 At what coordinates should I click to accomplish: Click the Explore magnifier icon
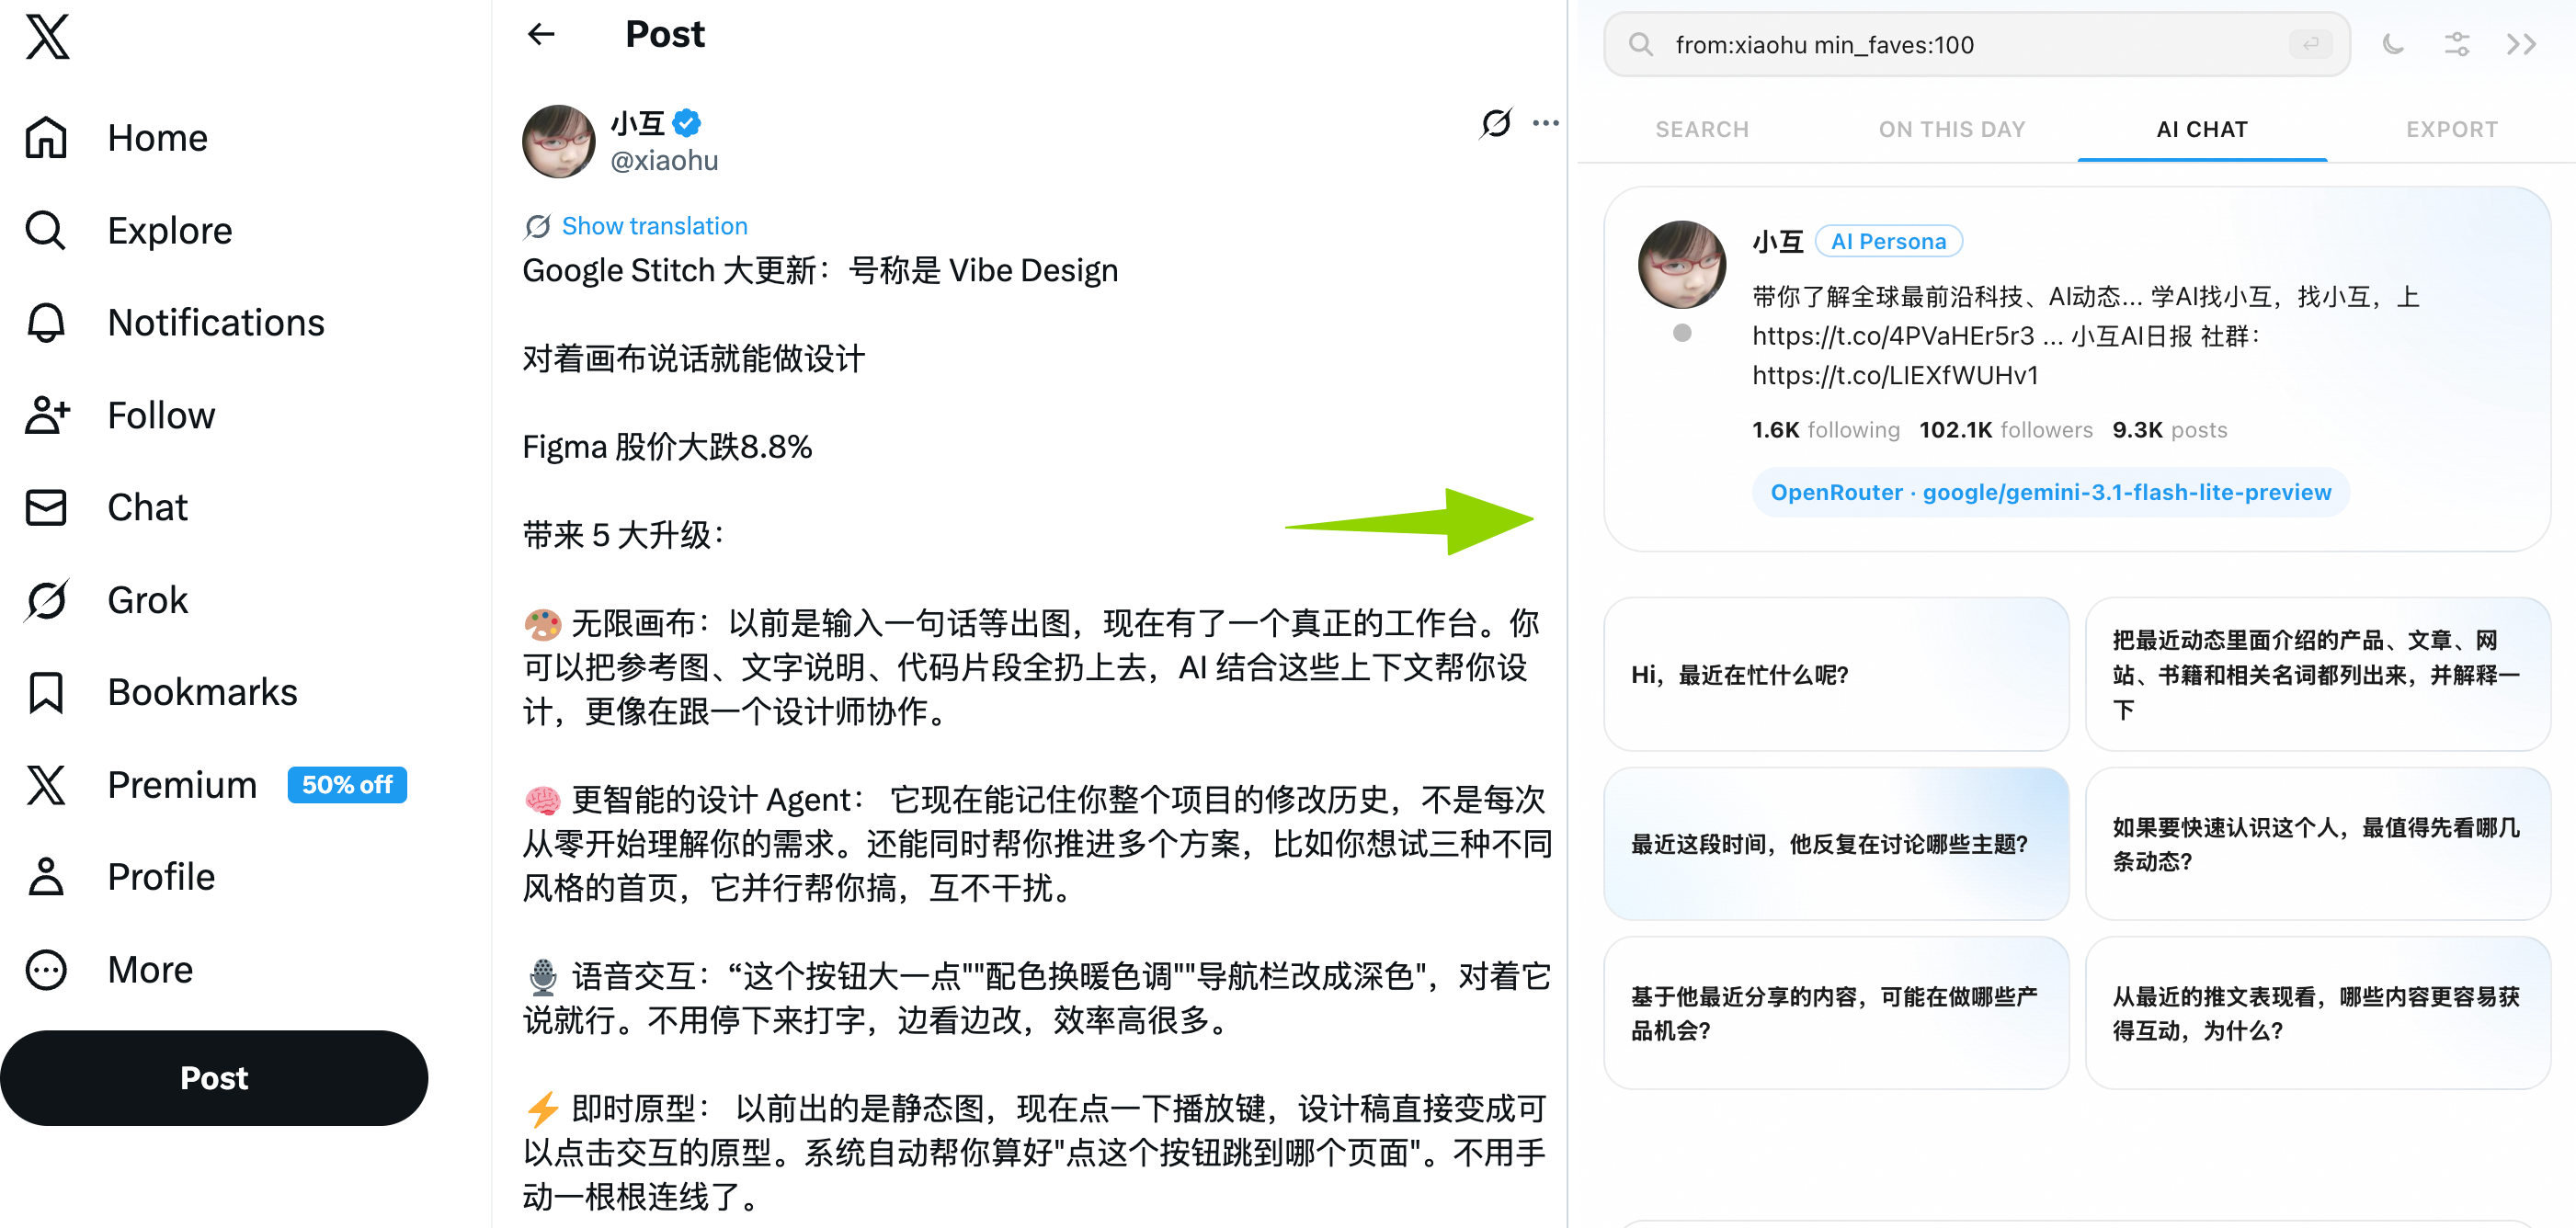[x=47, y=230]
